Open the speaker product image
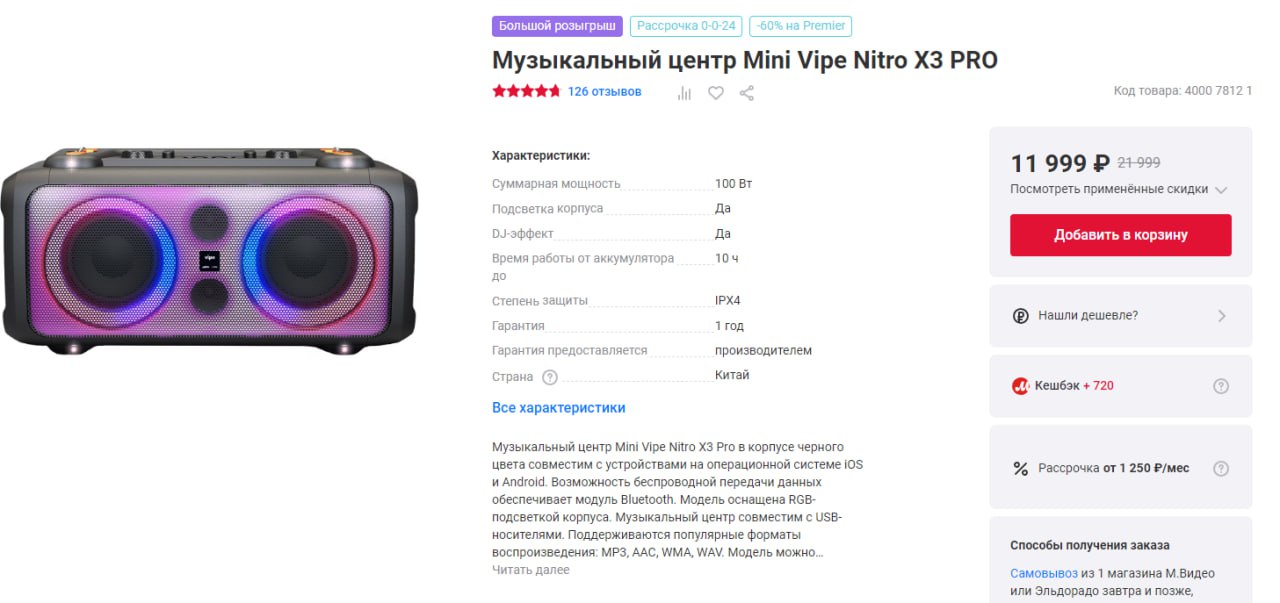Viewport: 1280px width, 603px height. [209, 251]
